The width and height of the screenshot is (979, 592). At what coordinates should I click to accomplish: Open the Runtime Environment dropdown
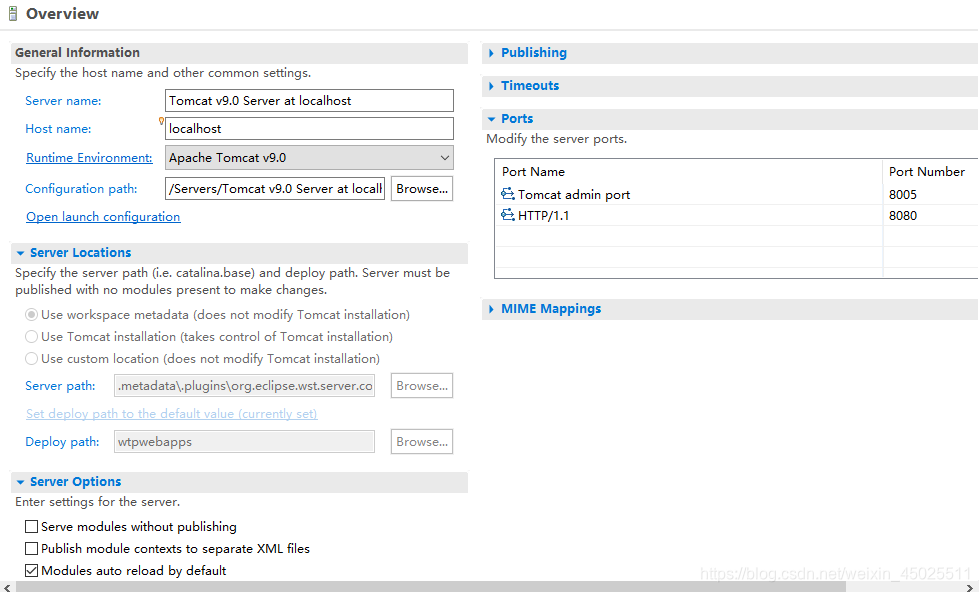point(309,157)
